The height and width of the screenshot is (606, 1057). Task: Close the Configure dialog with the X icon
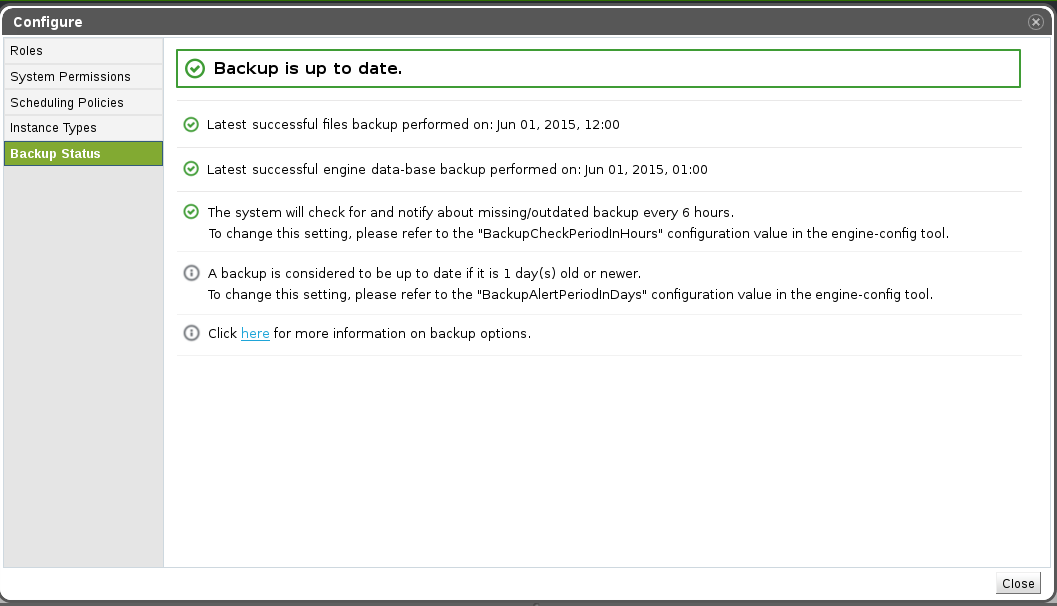point(1036,22)
